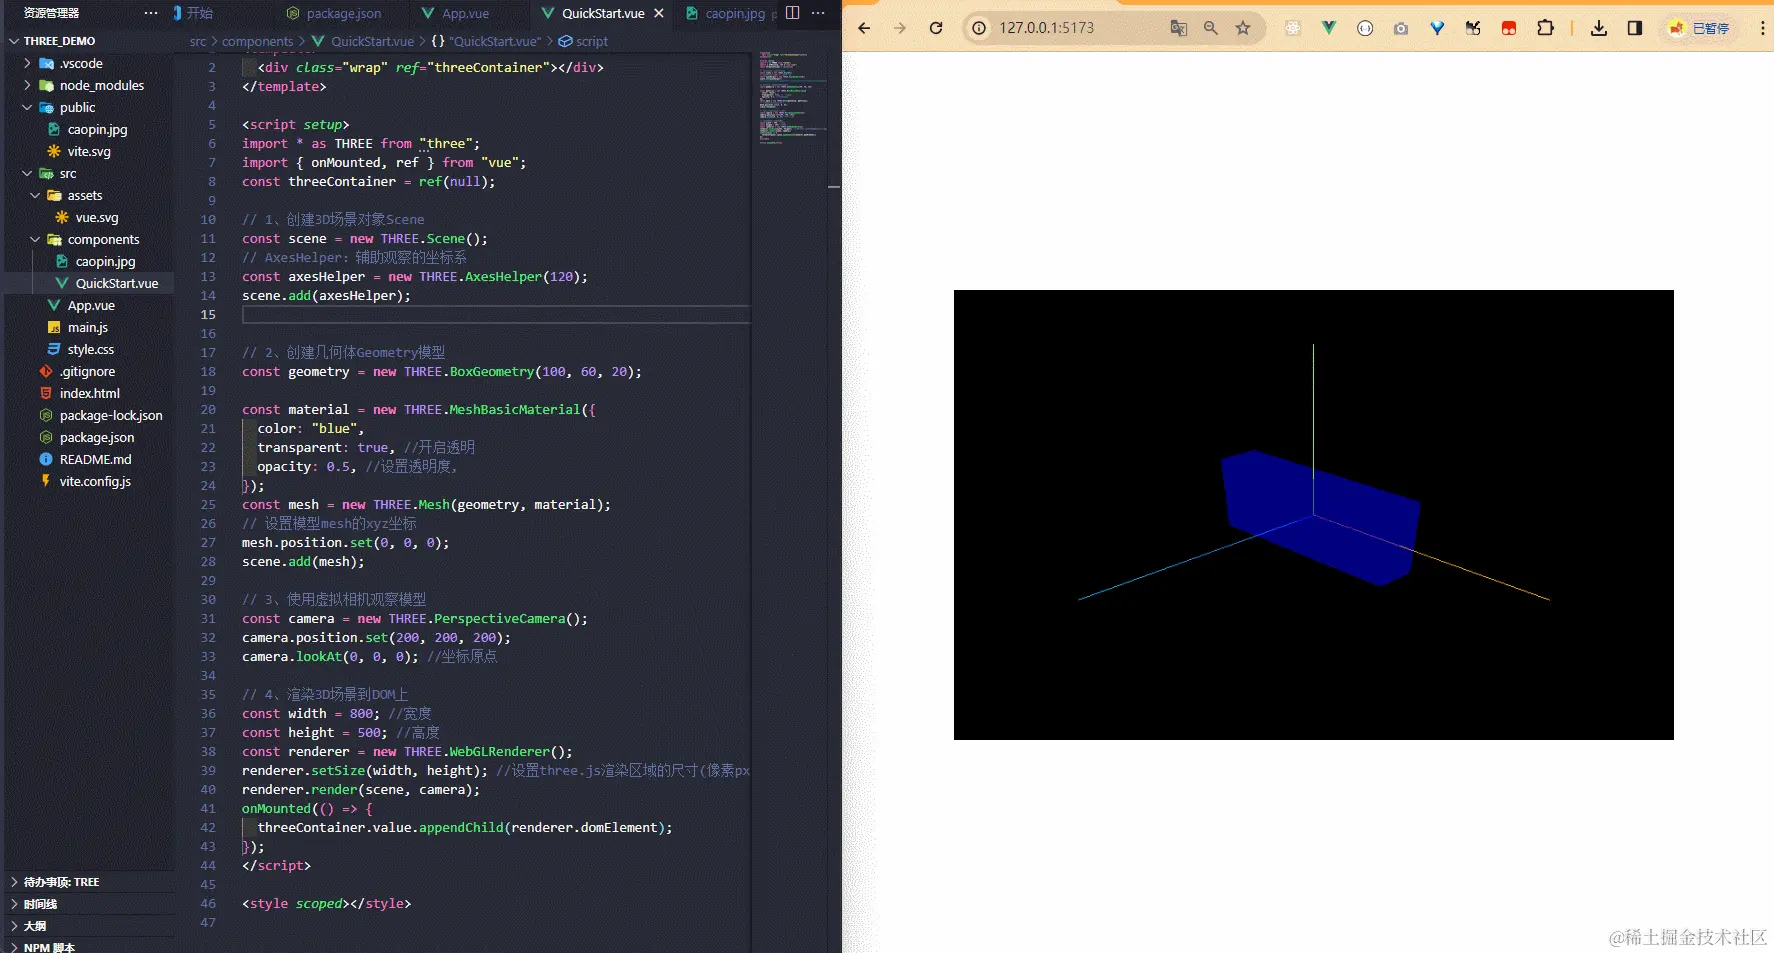The height and width of the screenshot is (953, 1774).
Task: Reload the browser page
Action: coord(936,28)
